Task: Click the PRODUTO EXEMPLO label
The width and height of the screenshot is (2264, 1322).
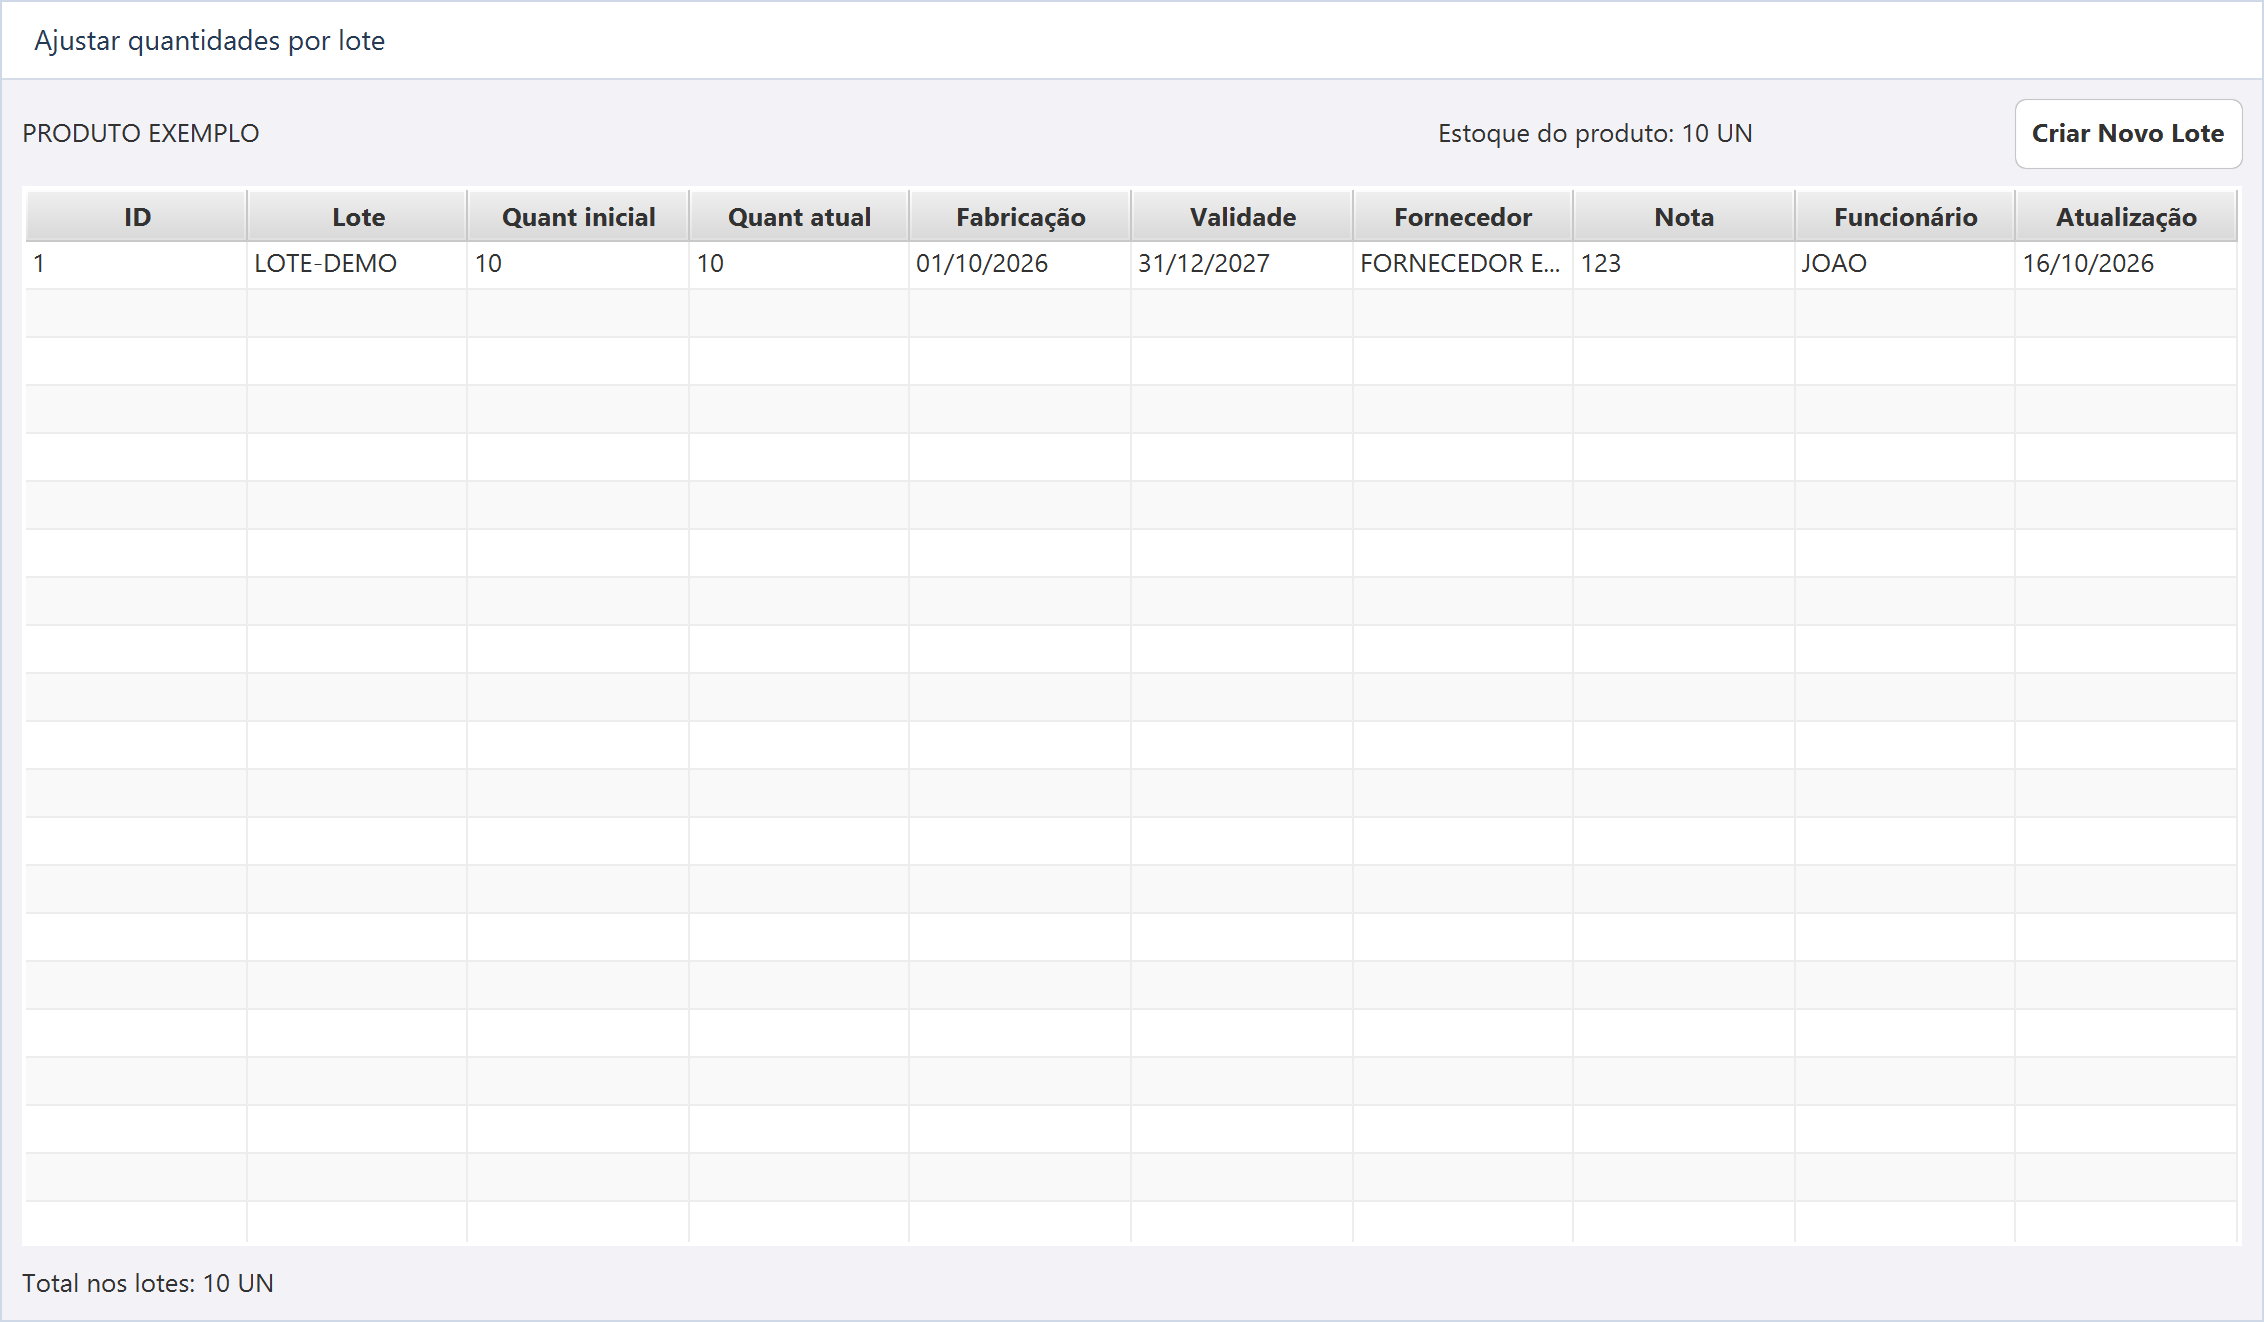Action: 141,134
